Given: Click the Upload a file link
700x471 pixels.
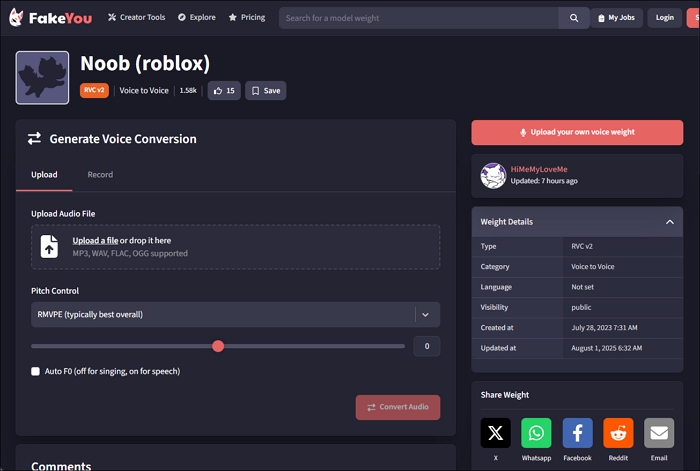Looking at the screenshot, I should click(95, 240).
